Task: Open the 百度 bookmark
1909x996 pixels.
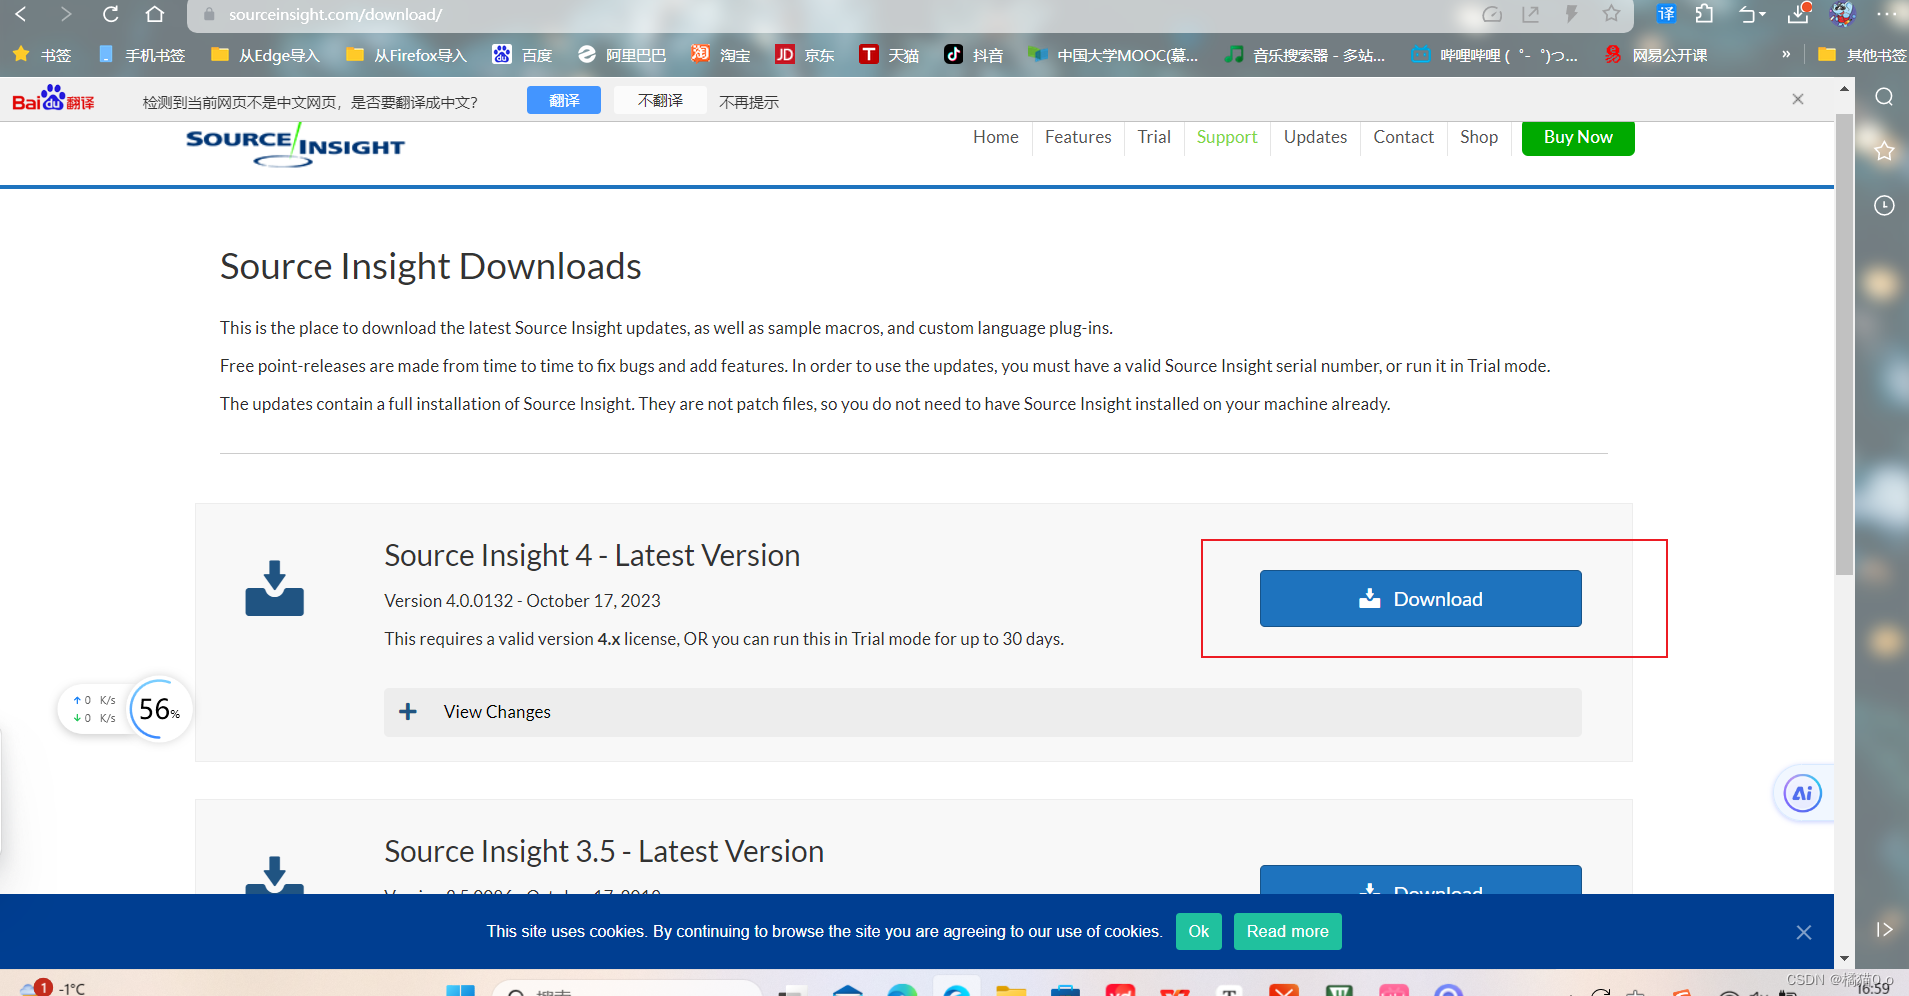Action: coord(522,55)
